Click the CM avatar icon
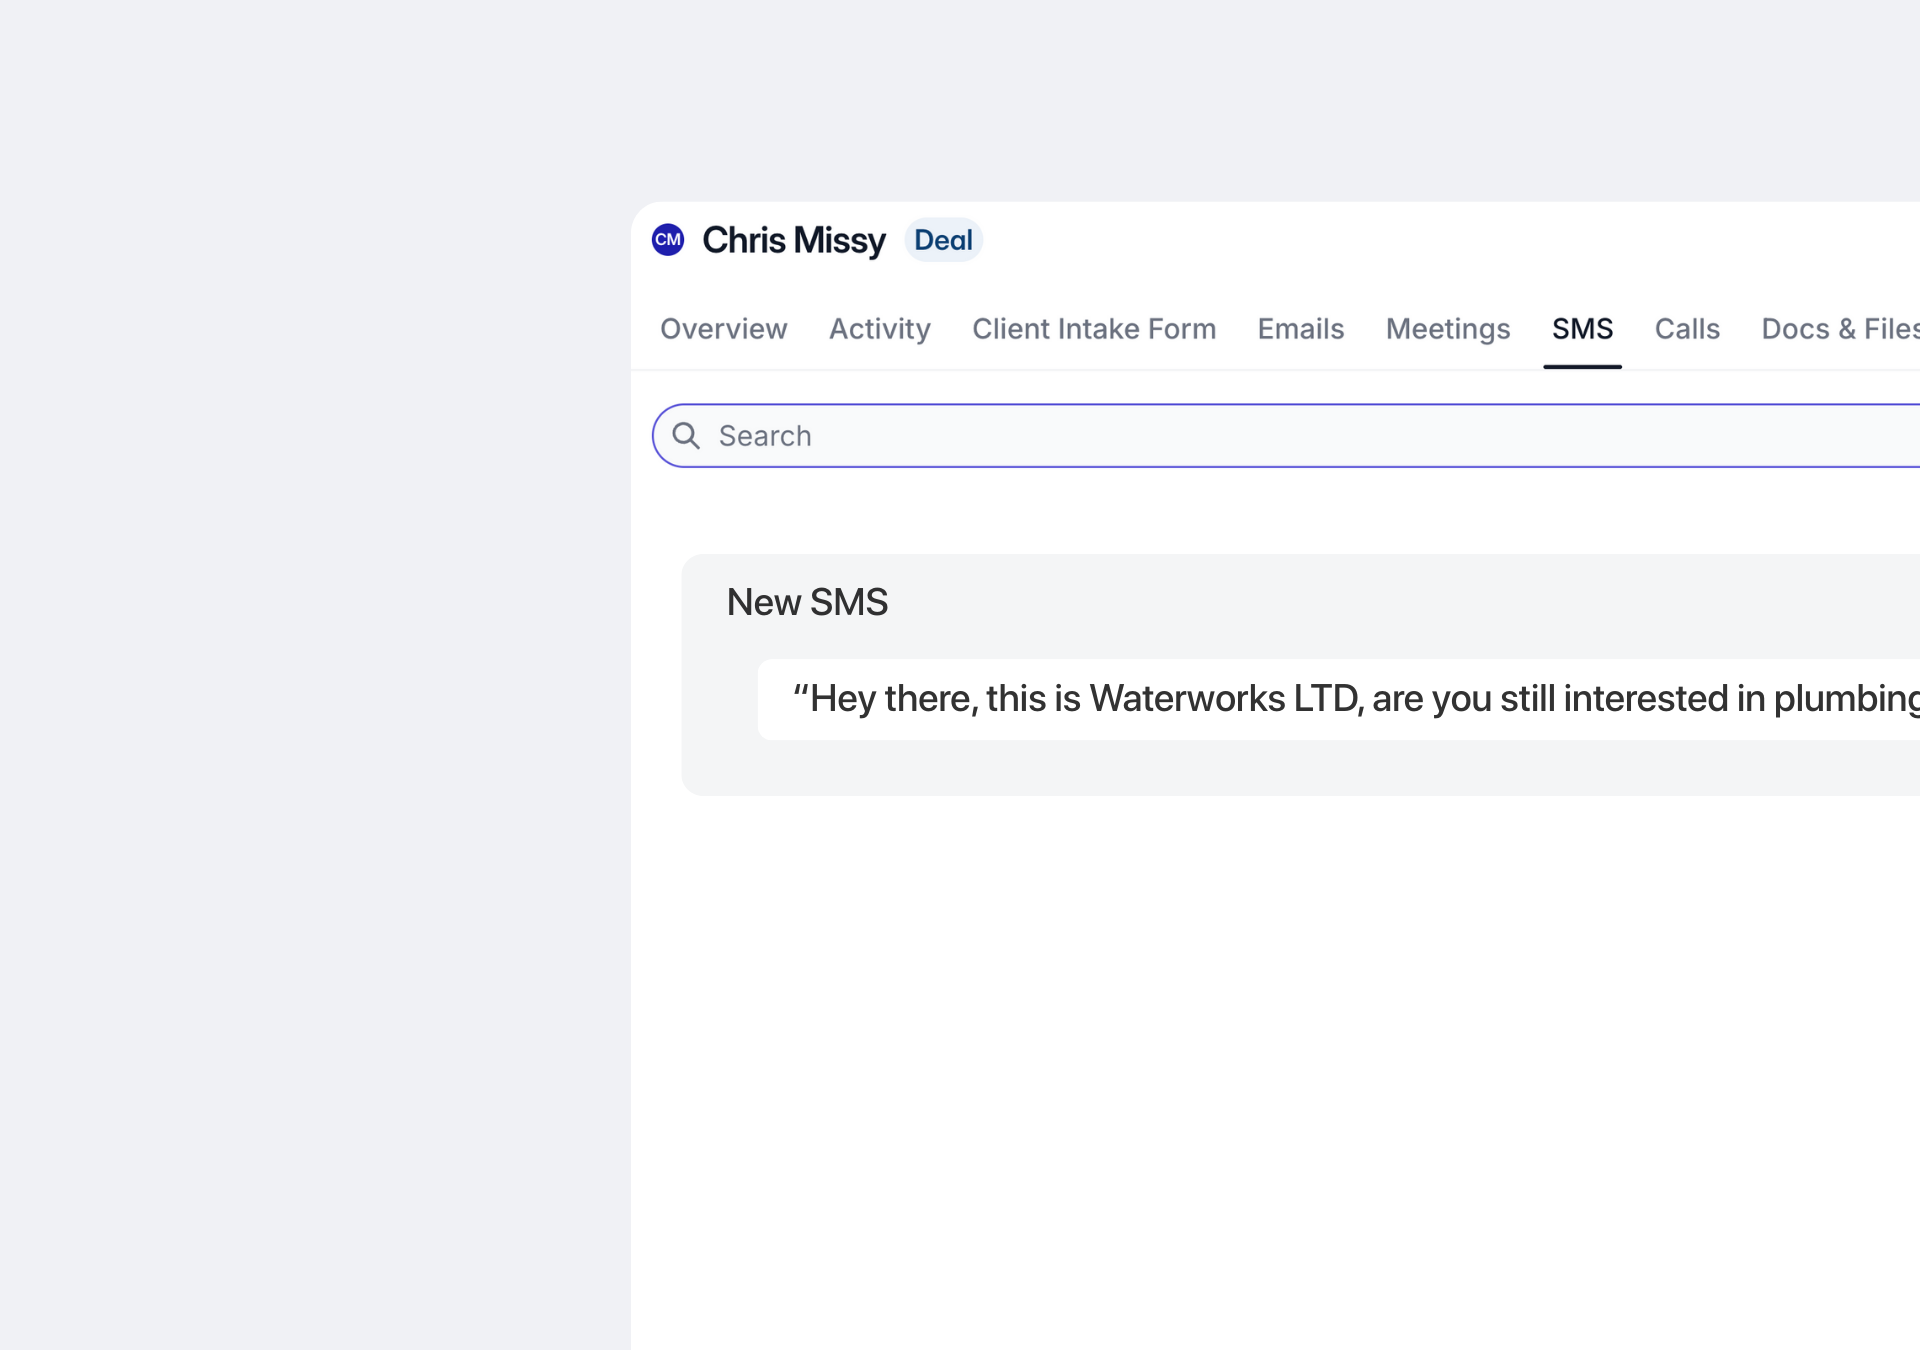The image size is (1920, 1350). pos(668,240)
